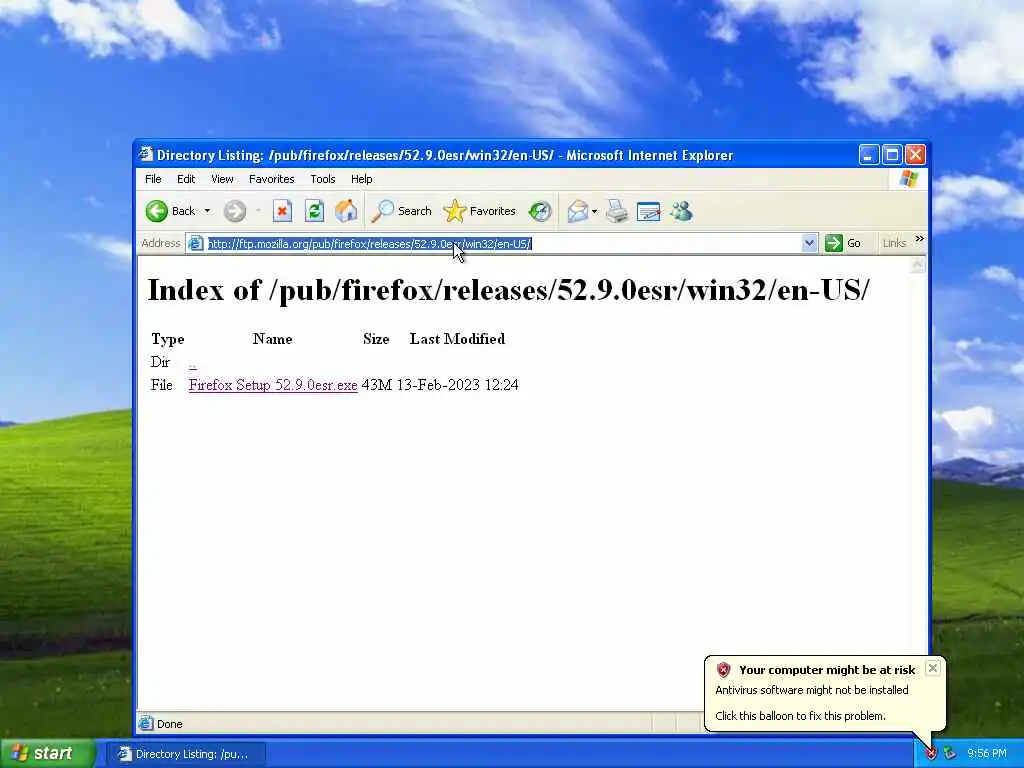Expand the Mail dropdown arrow

click(594, 211)
